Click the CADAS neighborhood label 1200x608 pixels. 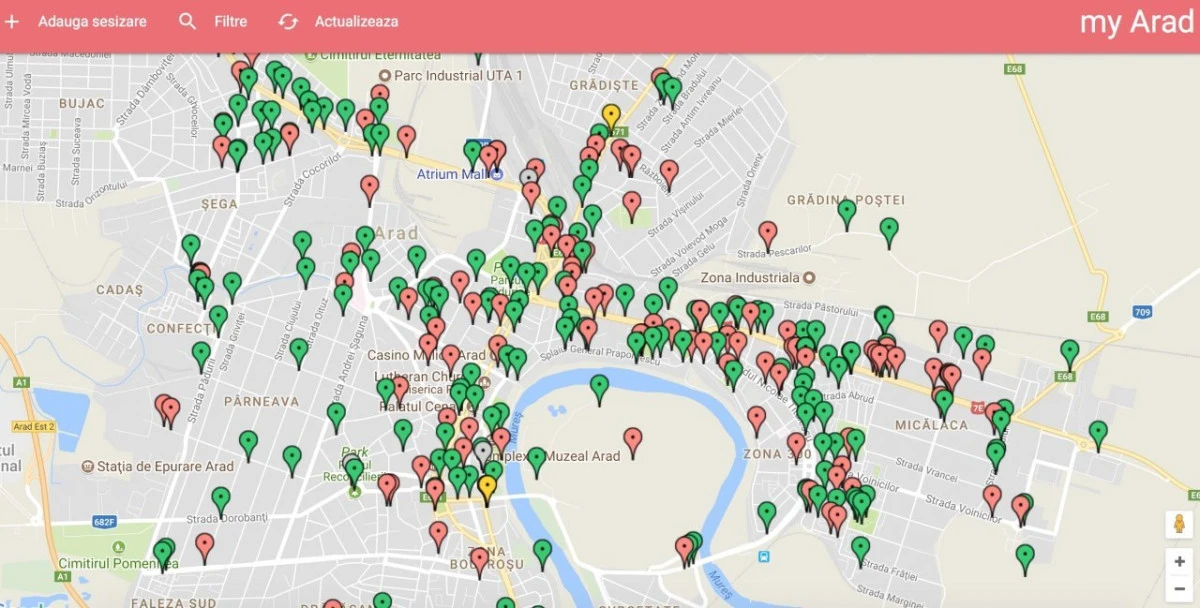pos(120,289)
